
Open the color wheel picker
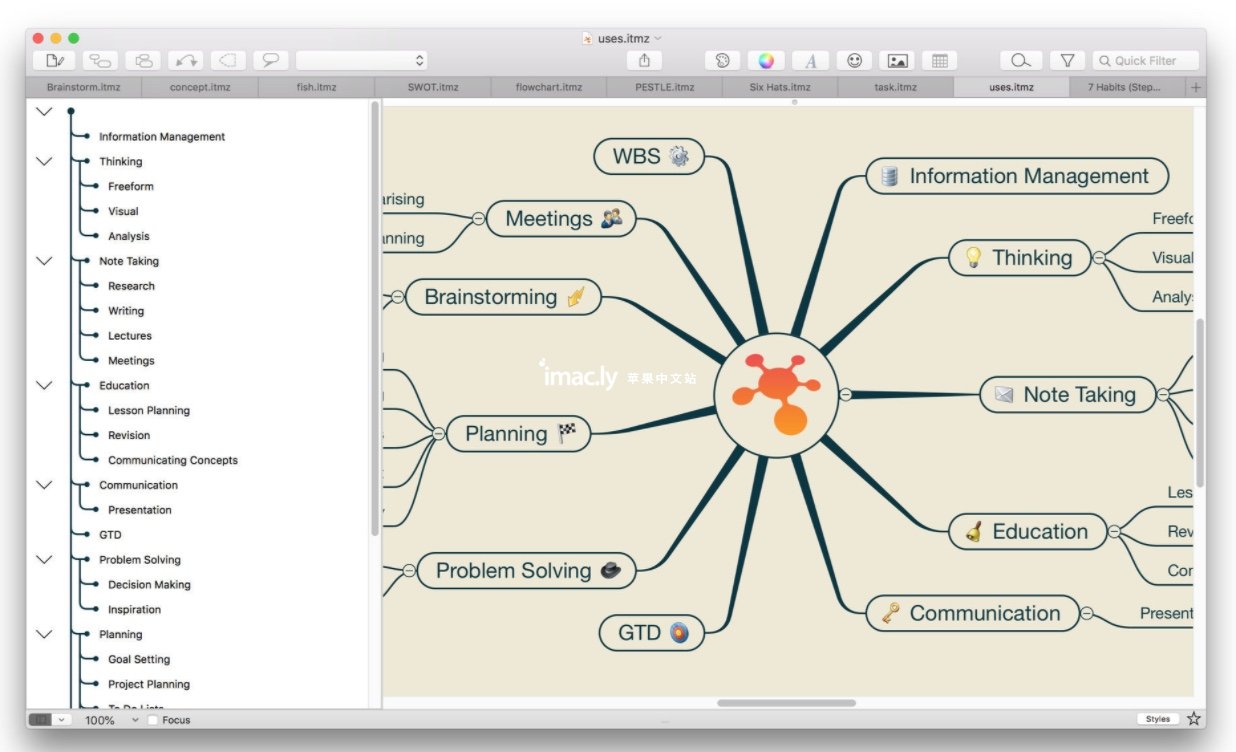pyautogui.click(x=766, y=61)
